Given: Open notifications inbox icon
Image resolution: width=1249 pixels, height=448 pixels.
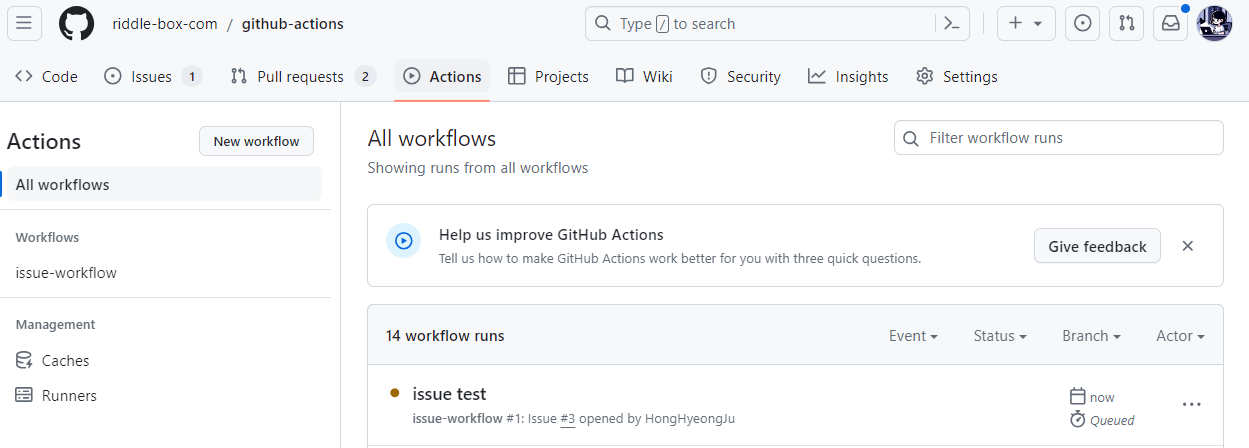Looking at the screenshot, I should pos(1170,23).
